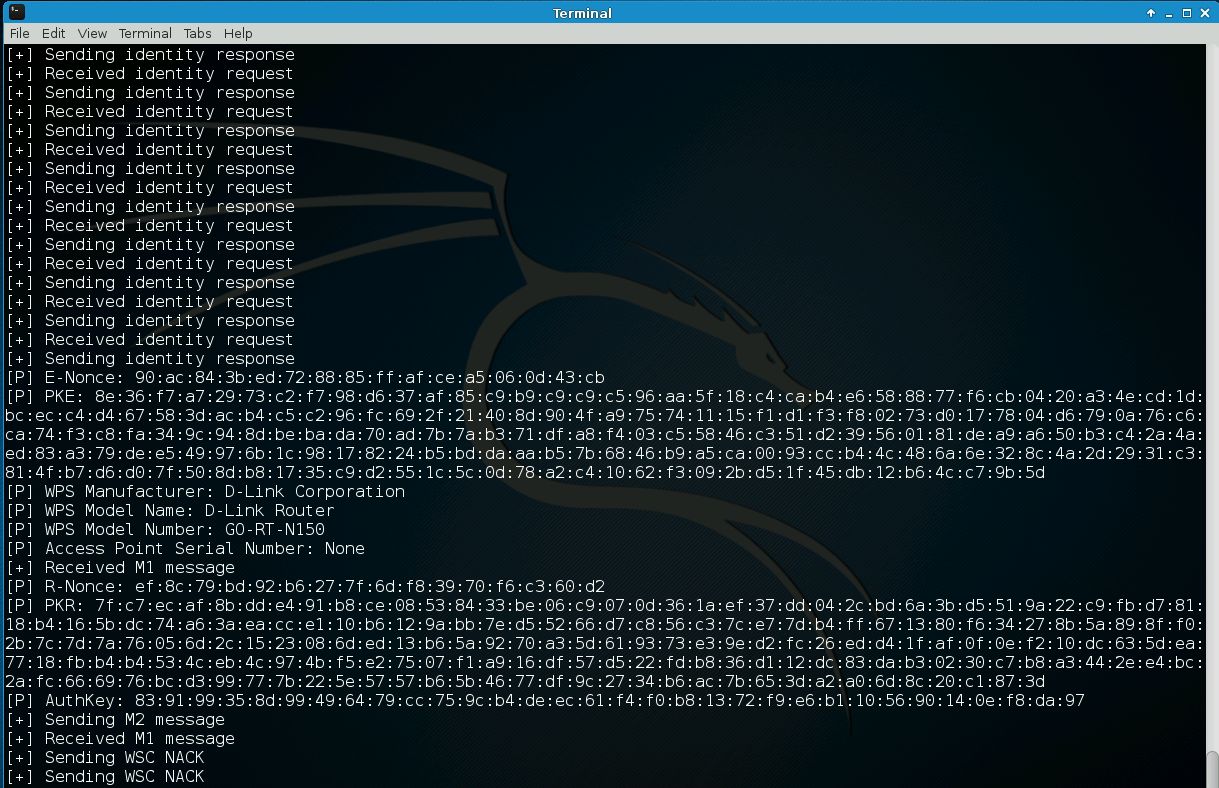Maximize the Terminal window
This screenshot has width=1219, height=788.
1187,12
